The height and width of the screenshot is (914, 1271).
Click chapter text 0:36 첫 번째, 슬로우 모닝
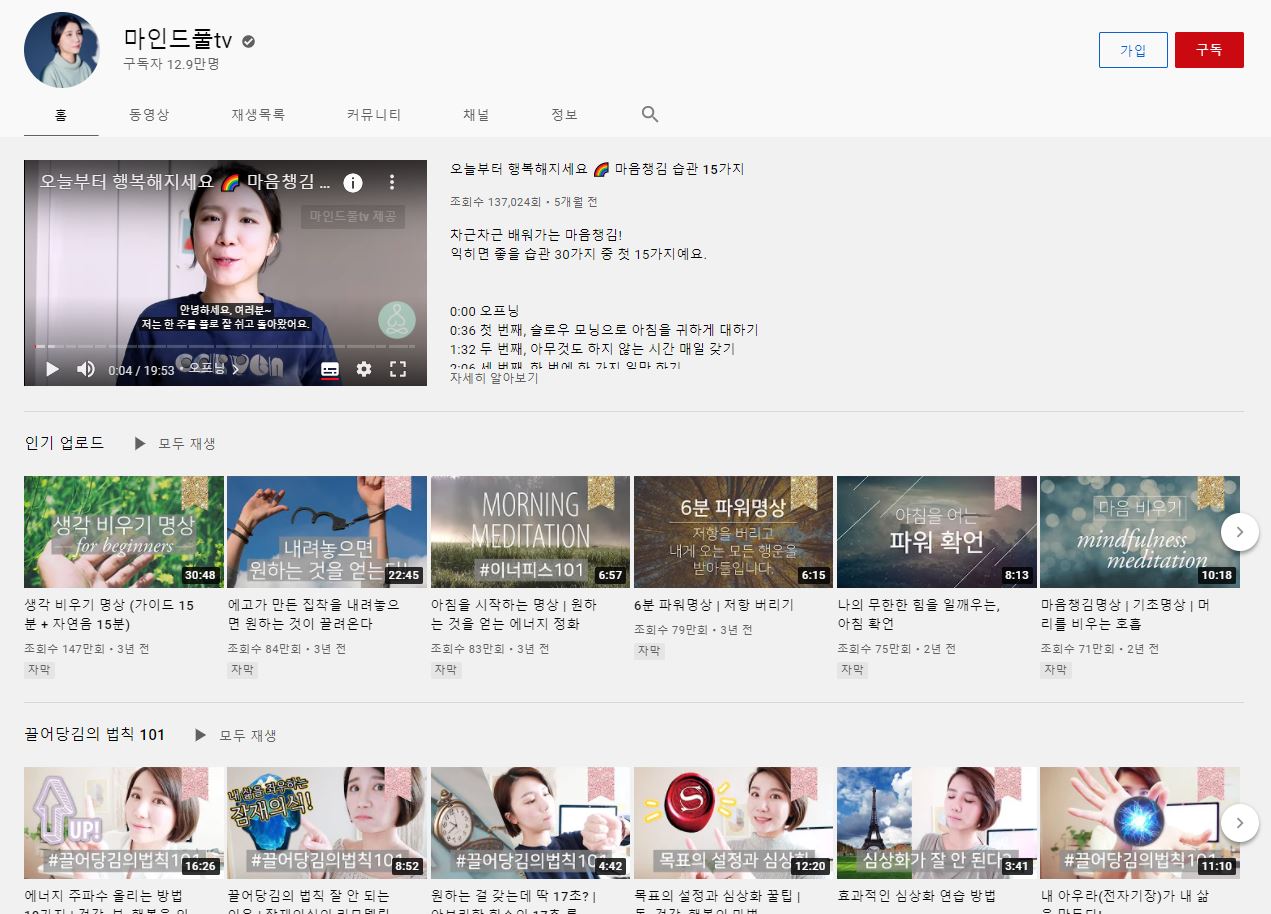[x=604, y=330]
